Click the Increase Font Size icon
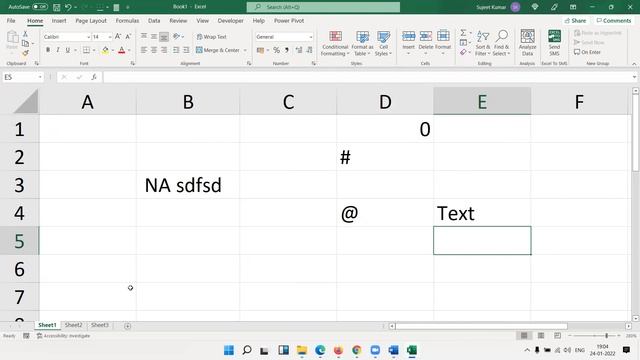This screenshot has width=640, height=360. point(118,37)
